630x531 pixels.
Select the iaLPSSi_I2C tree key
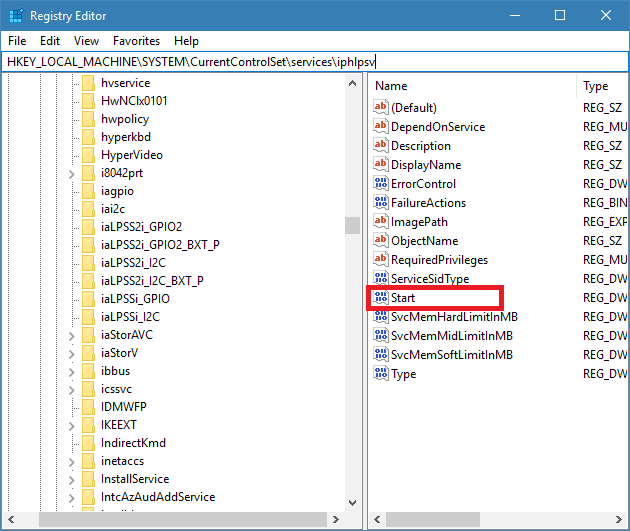point(131,317)
